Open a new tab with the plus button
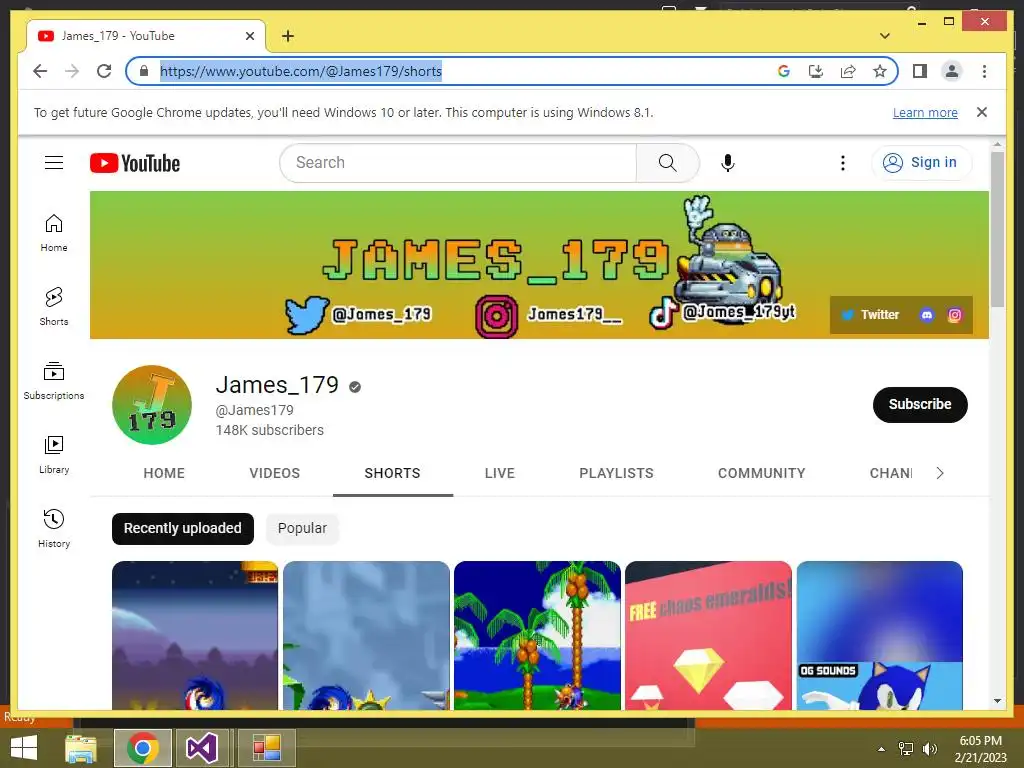Viewport: 1024px width, 768px height. pyautogui.click(x=288, y=36)
